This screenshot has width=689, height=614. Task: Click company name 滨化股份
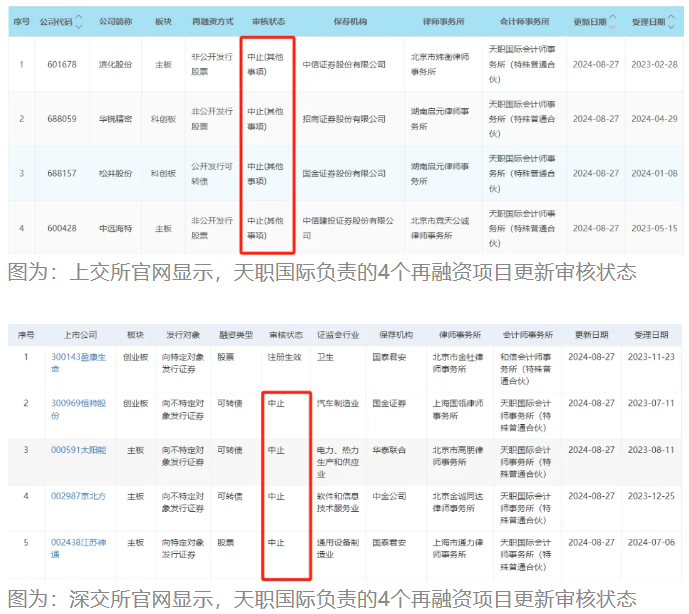click(115, 65)
